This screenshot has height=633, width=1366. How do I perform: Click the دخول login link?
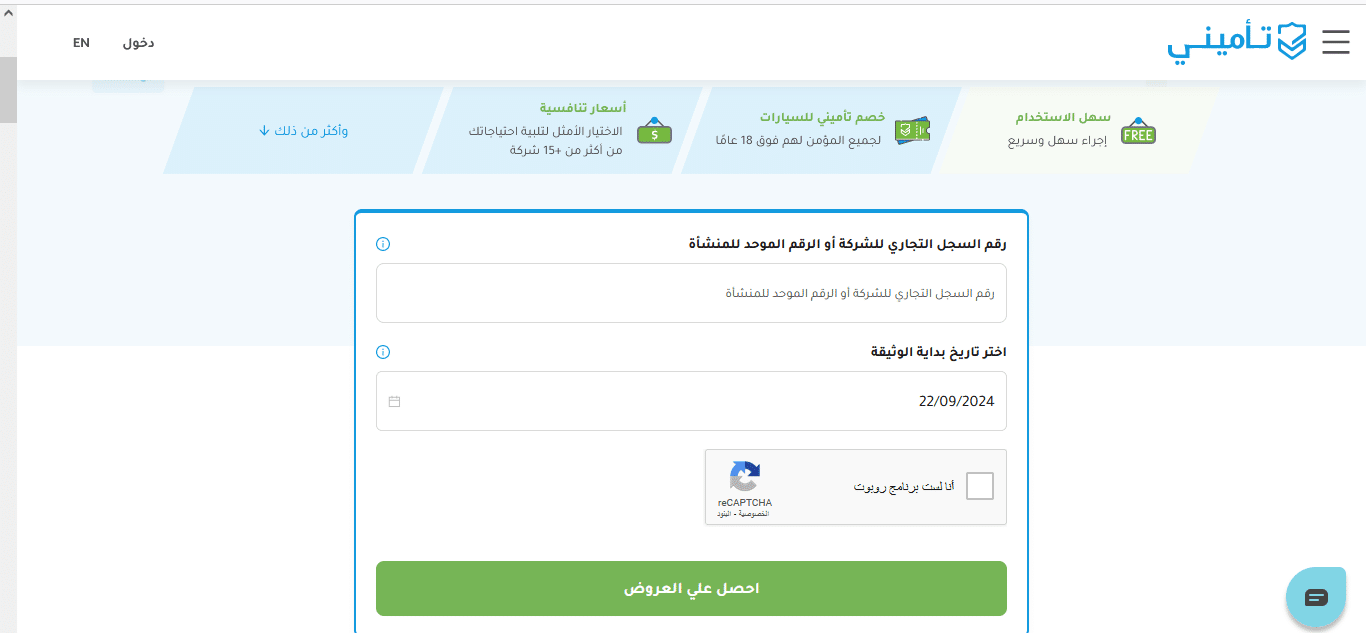tap(138, 43)
